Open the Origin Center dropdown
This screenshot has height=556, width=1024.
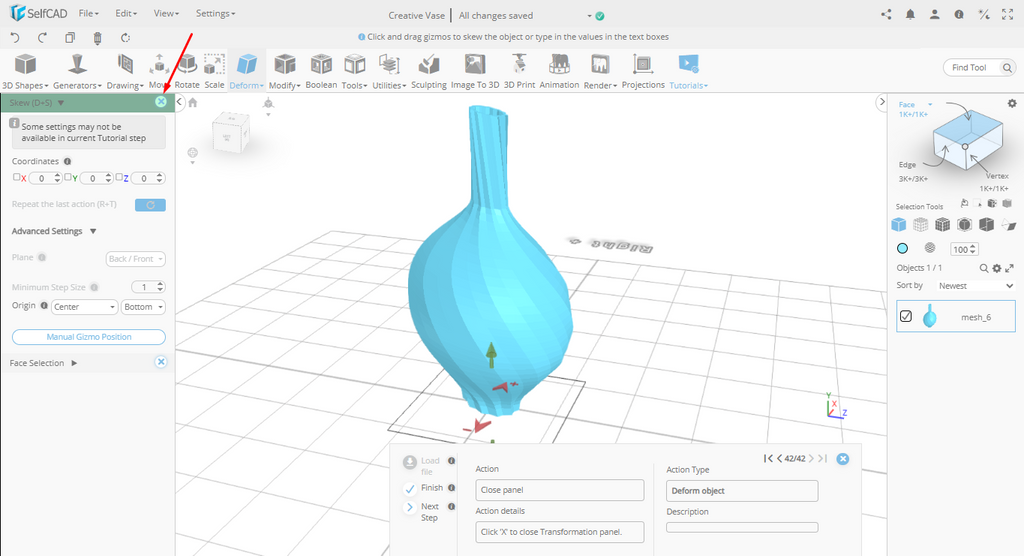click(84, 307)
